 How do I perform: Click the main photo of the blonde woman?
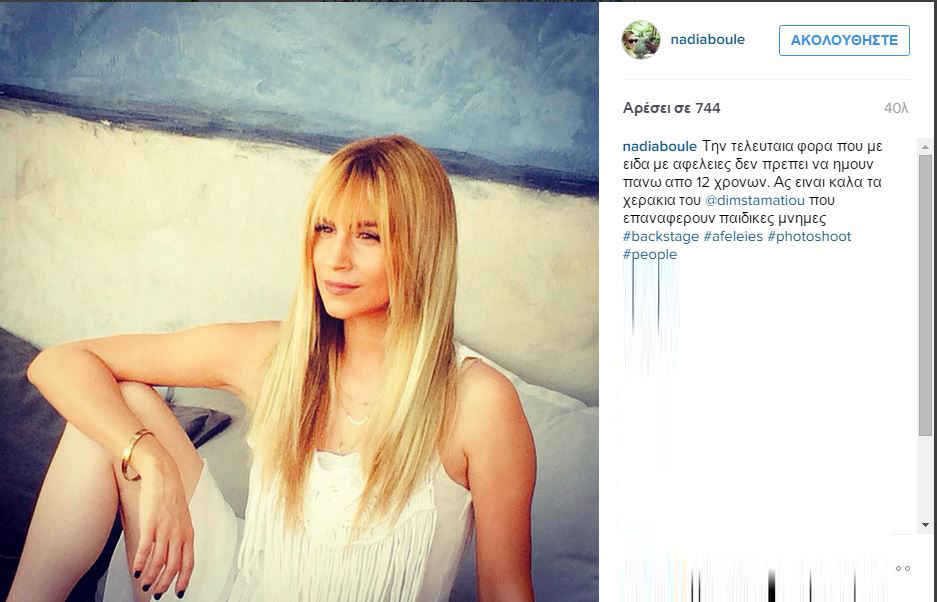(x=299, y=302)
